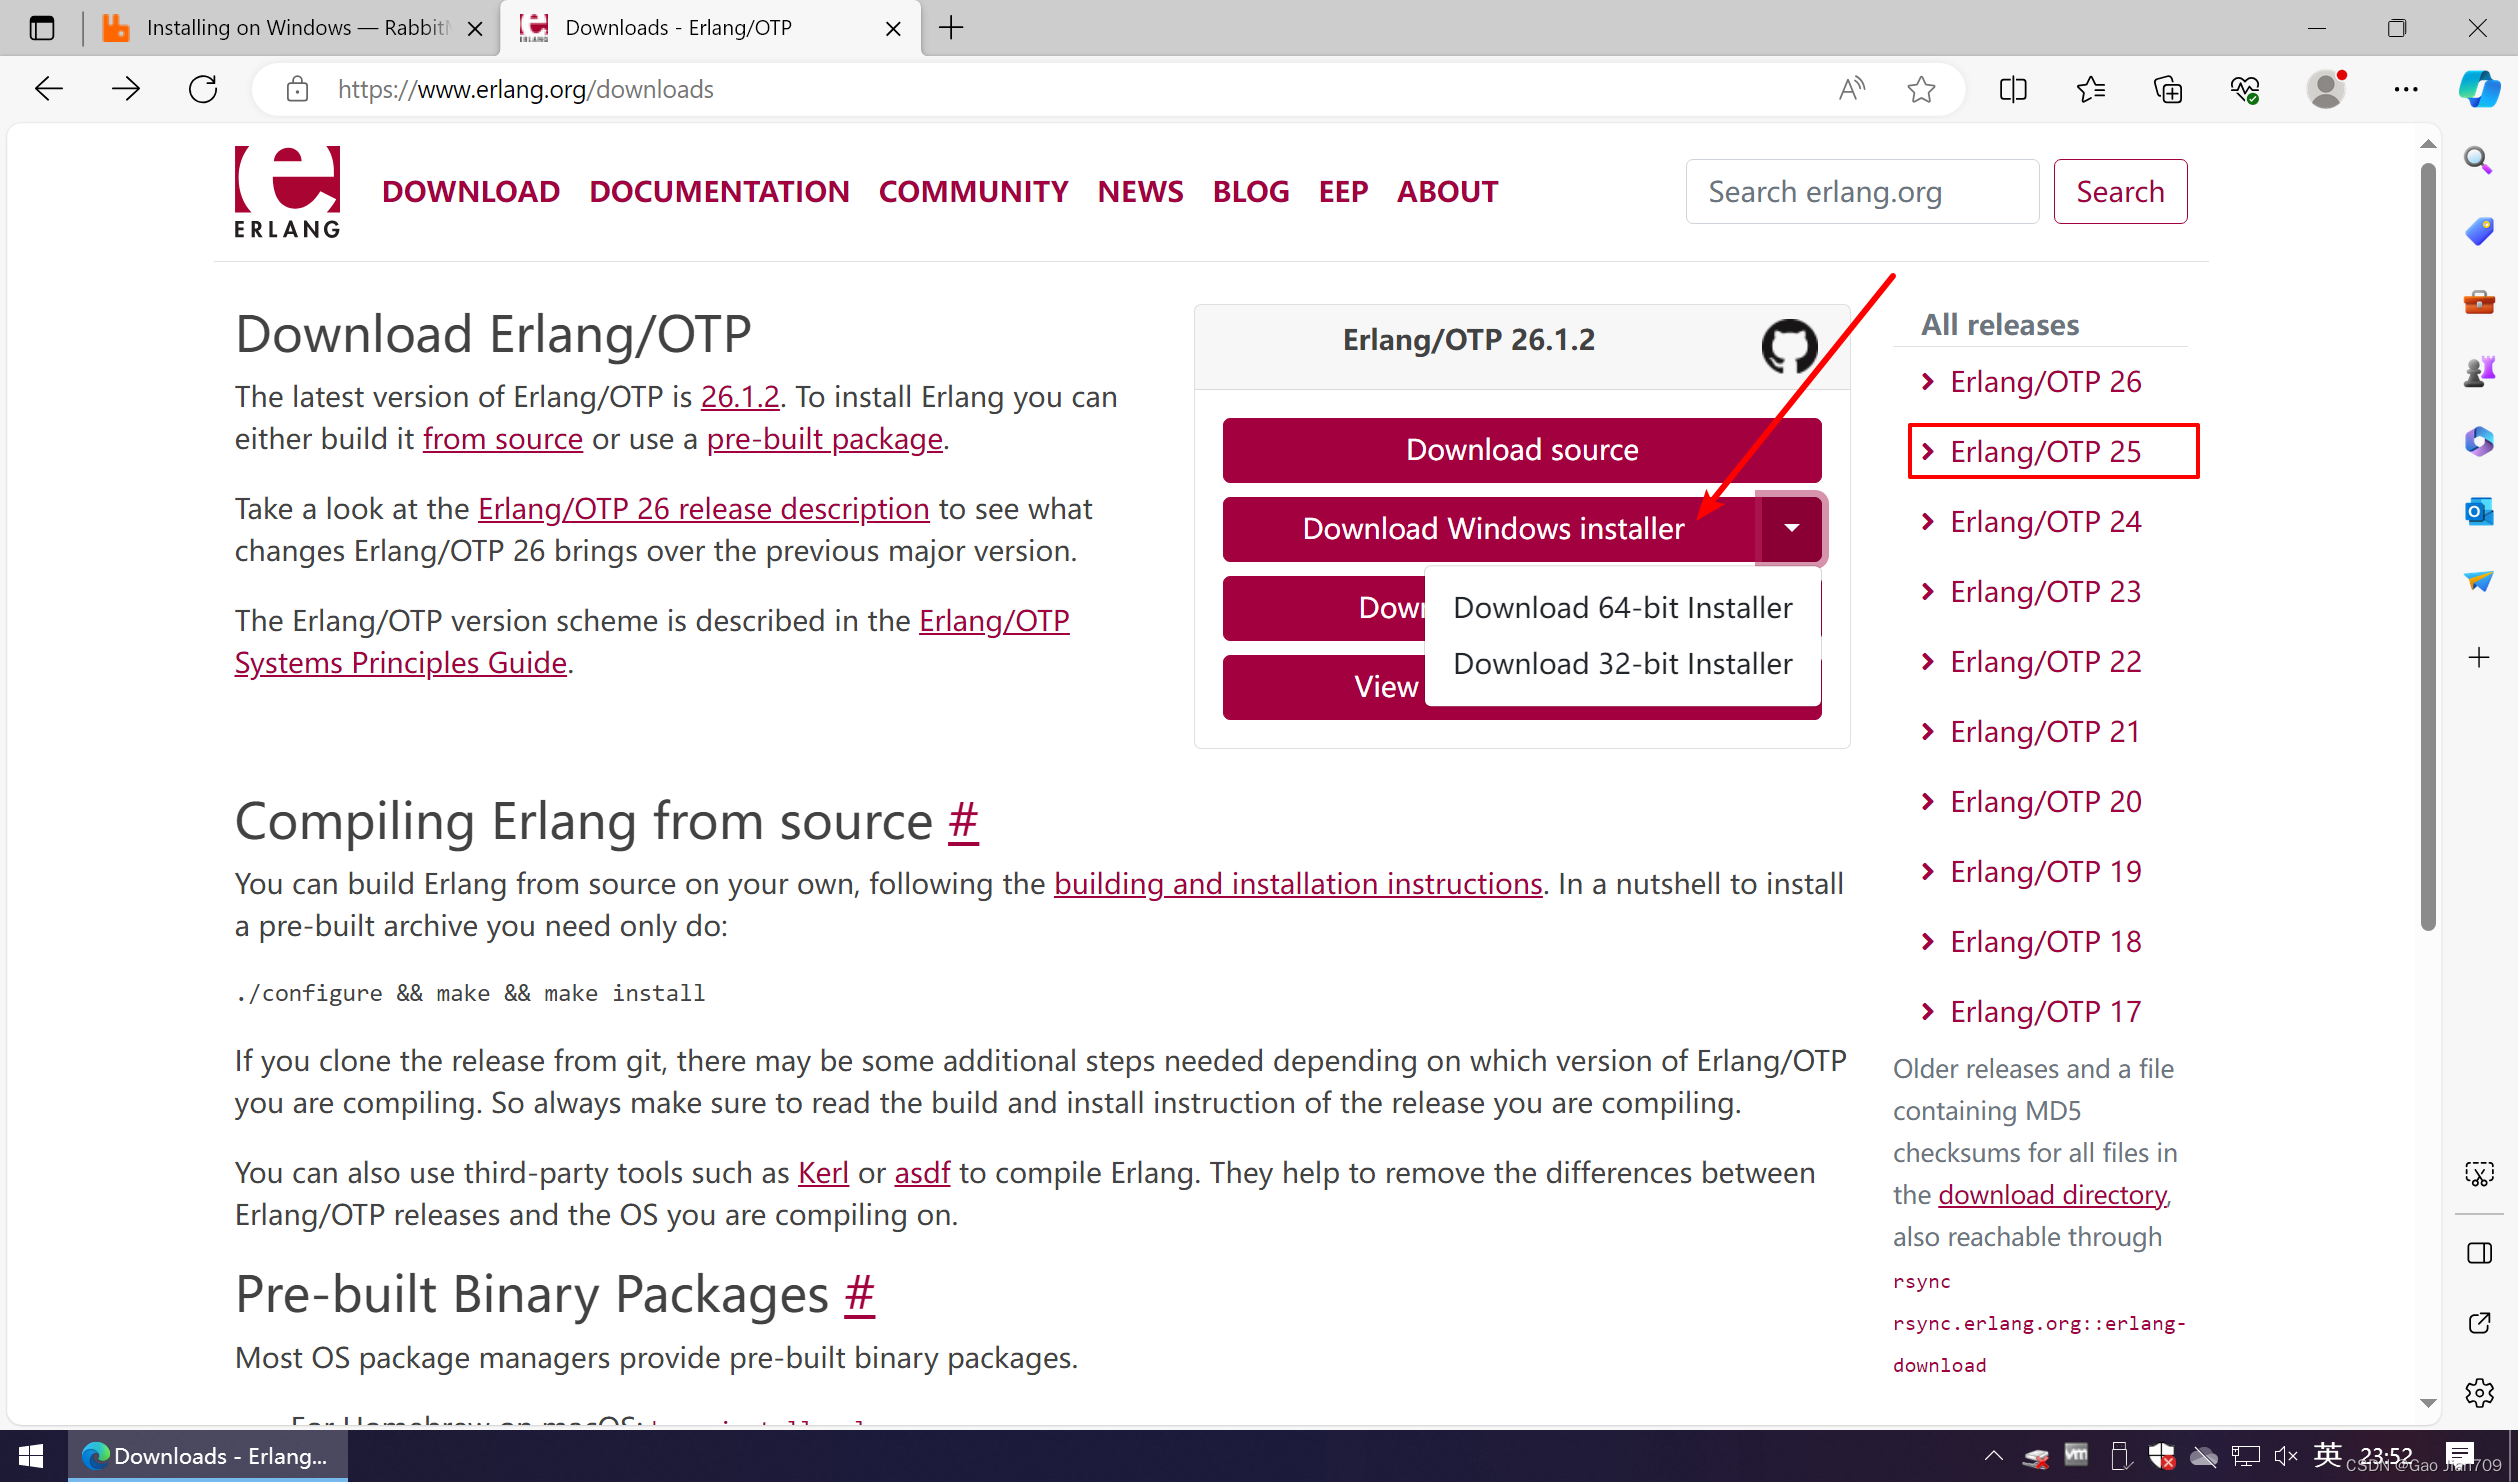2518x1482 pixels.
Task: Click the Erlang logo in the header
Action: point(287,192)
